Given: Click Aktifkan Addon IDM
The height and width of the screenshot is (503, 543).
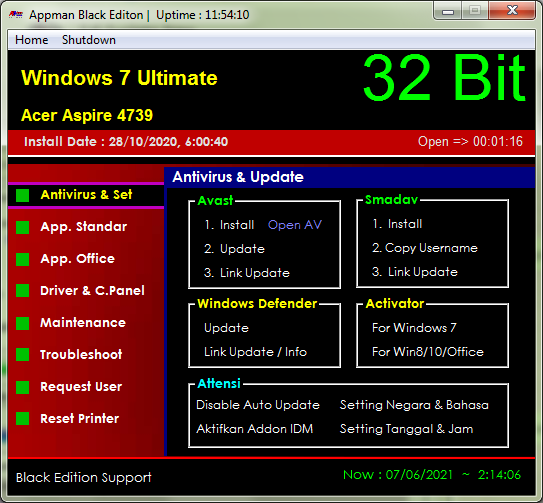Looking at the screenshot, I should click(255, 429).
